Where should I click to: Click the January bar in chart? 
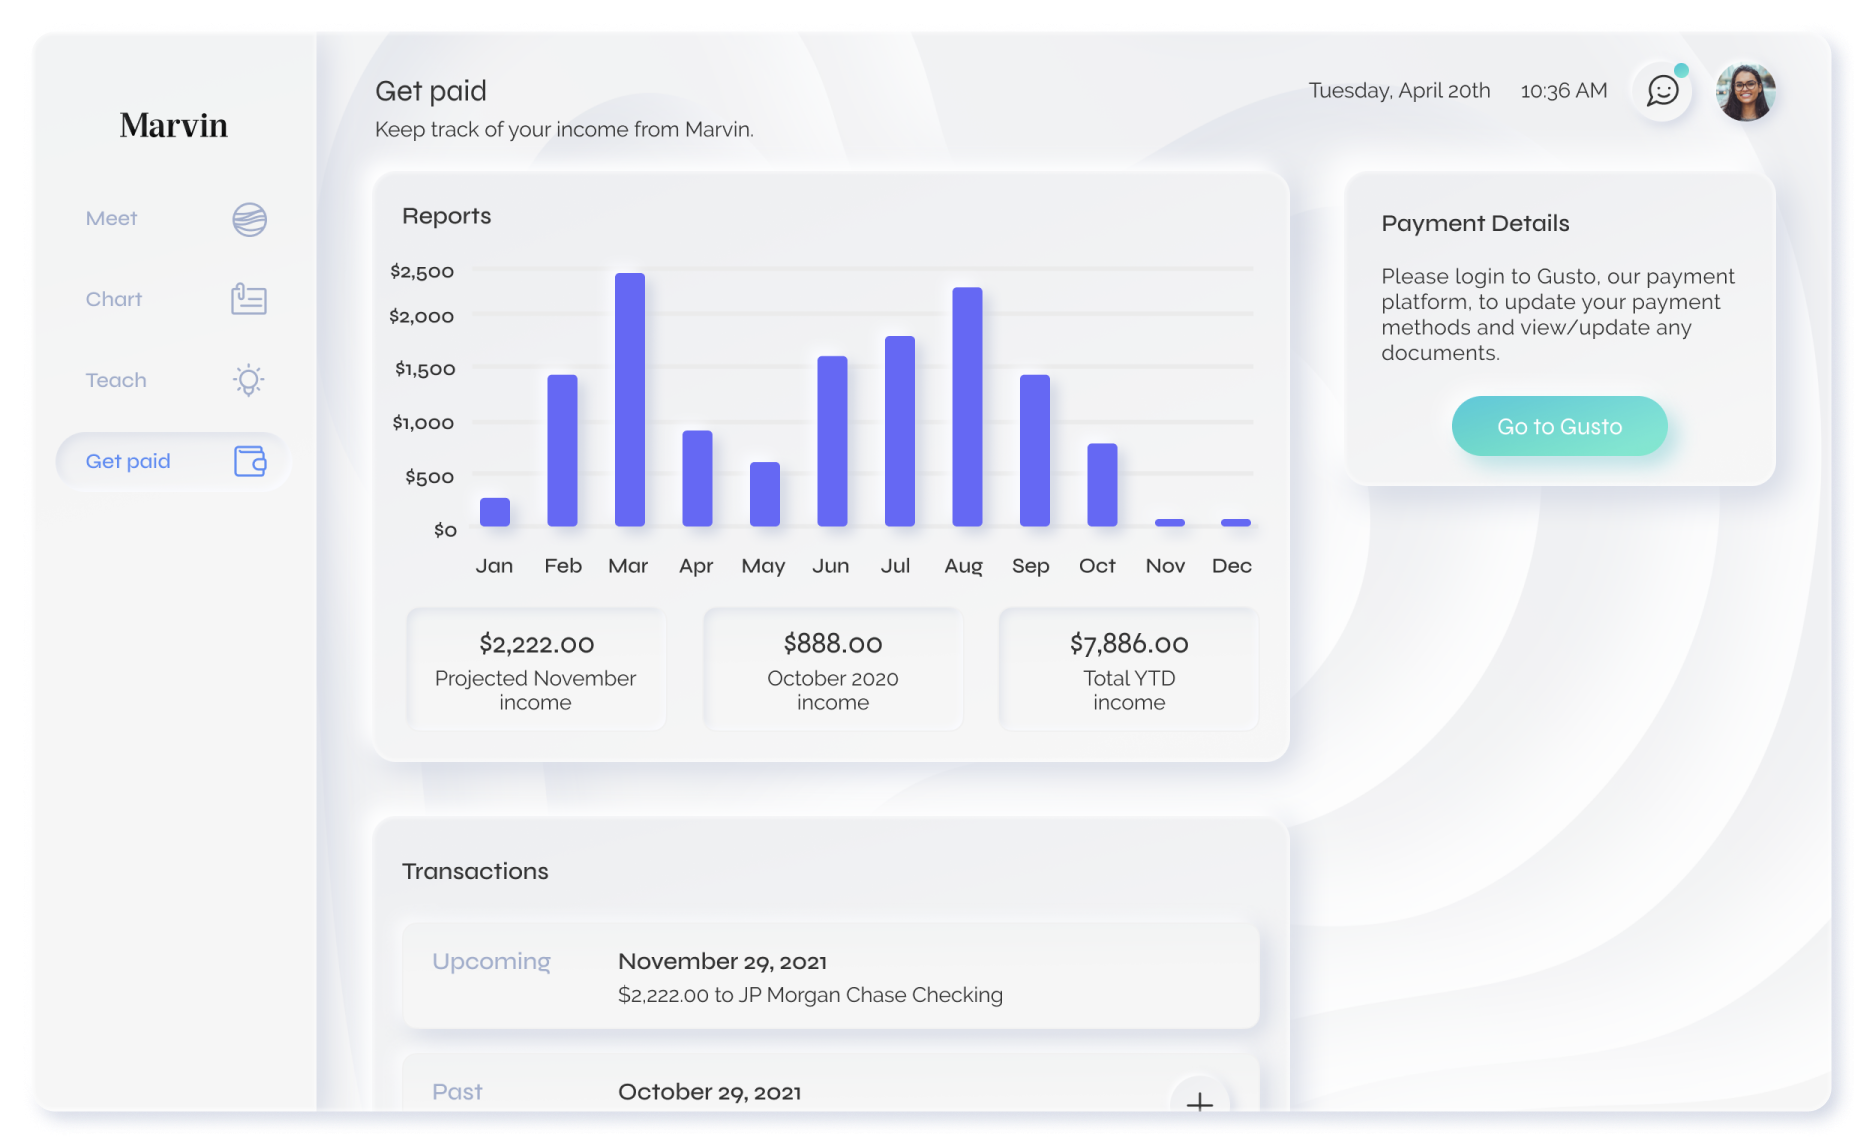495,512
